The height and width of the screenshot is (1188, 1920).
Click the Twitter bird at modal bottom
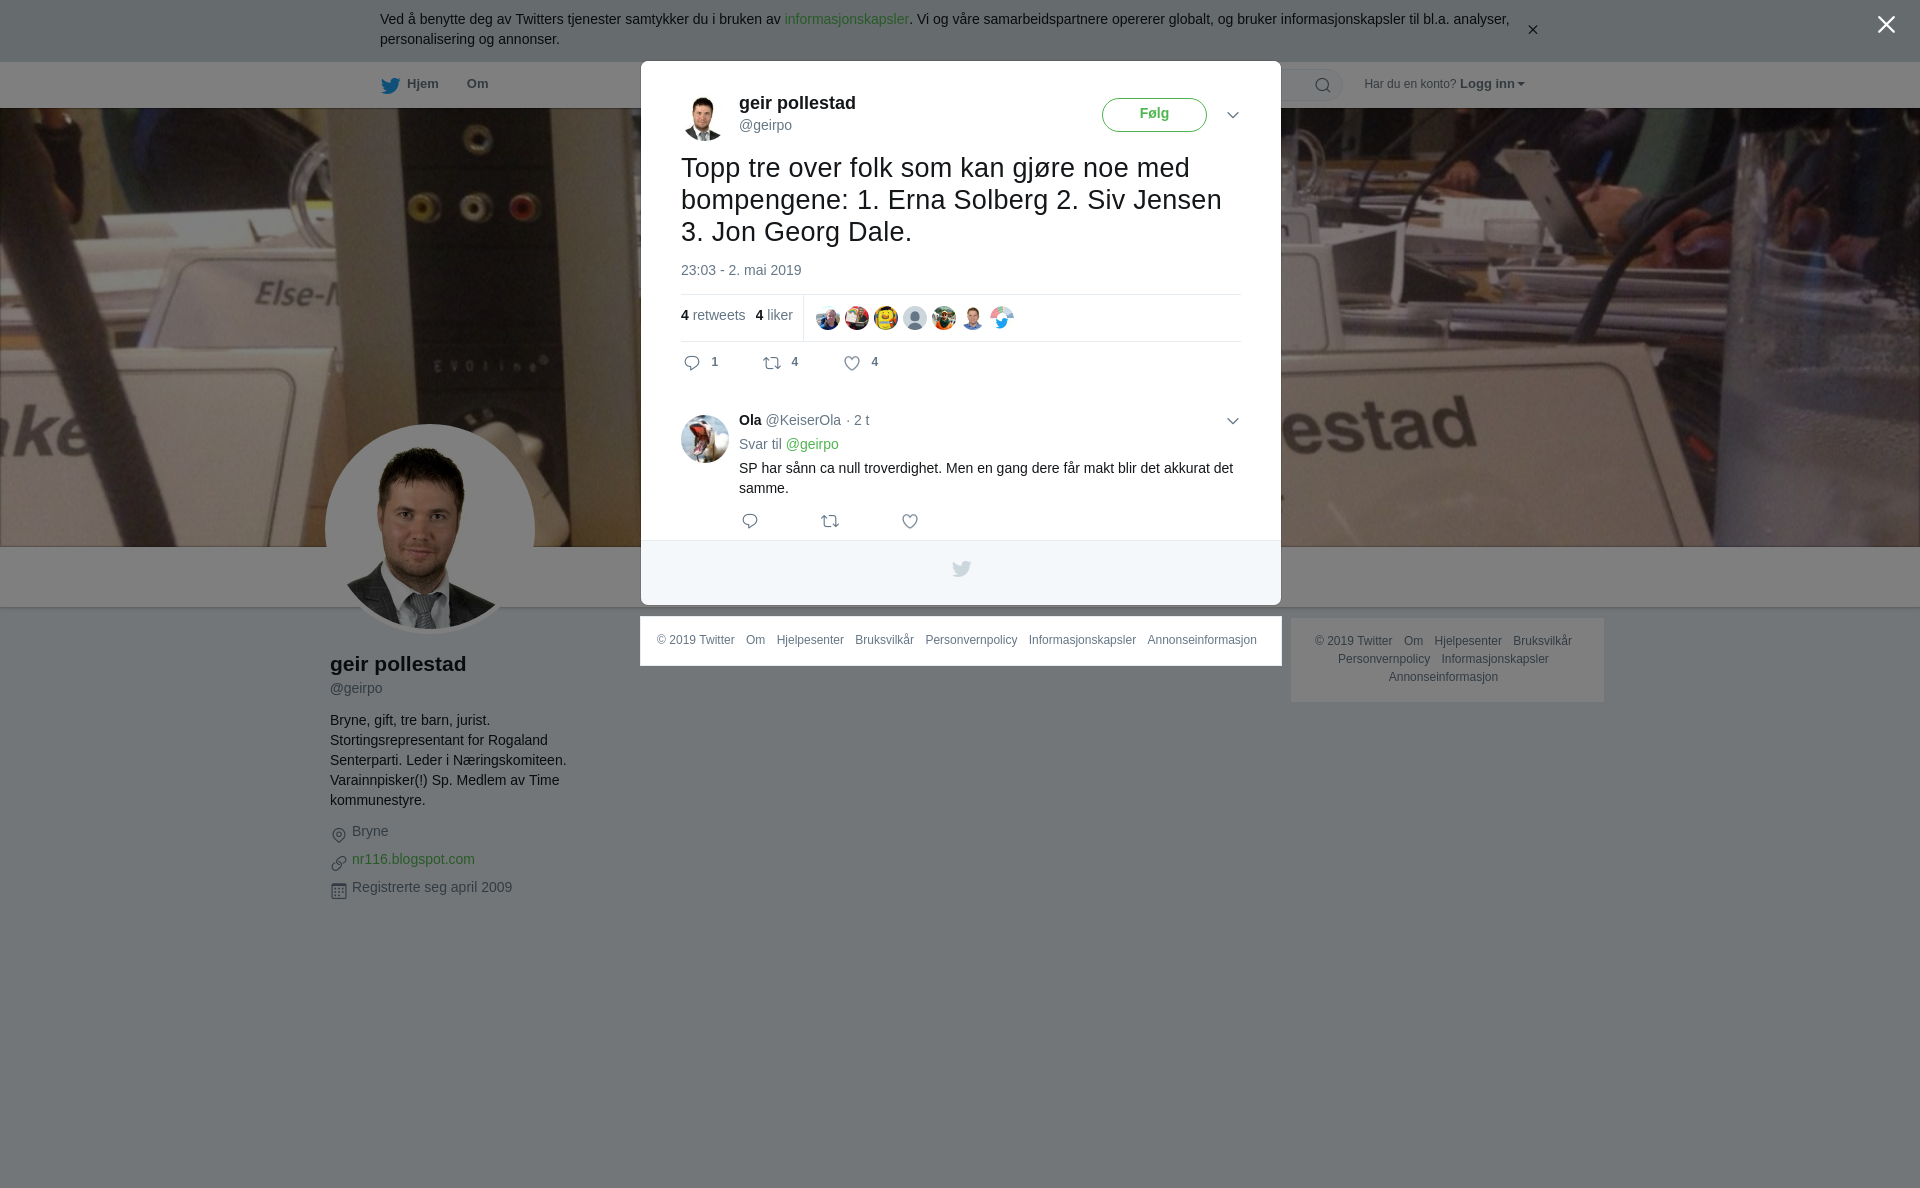click(x=961, y=569)
